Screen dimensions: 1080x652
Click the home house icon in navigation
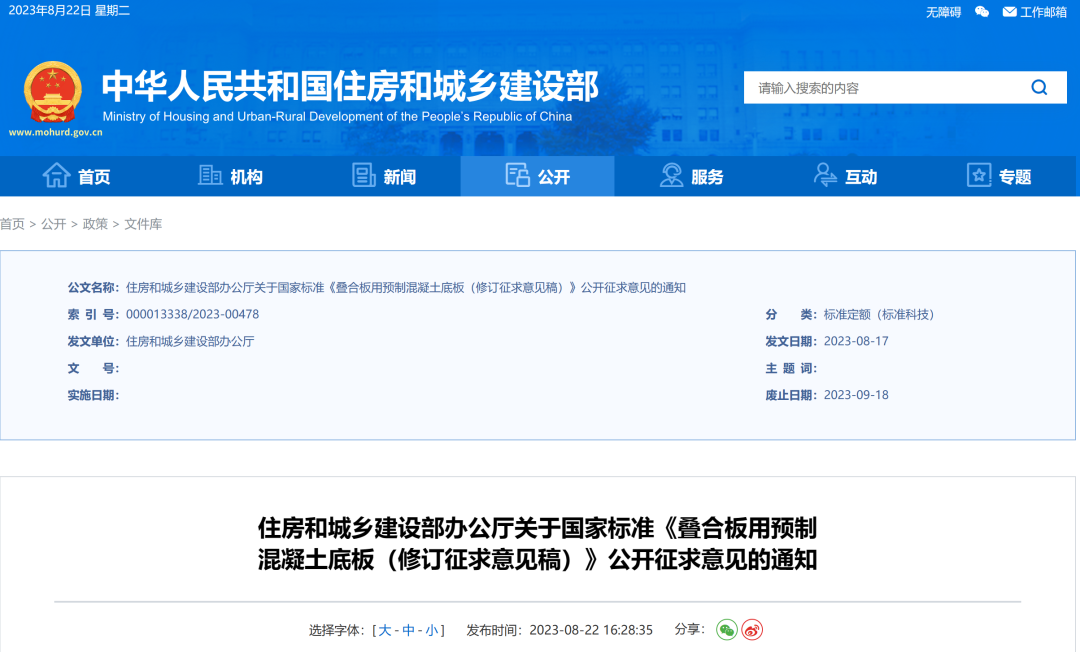(56, 176)
